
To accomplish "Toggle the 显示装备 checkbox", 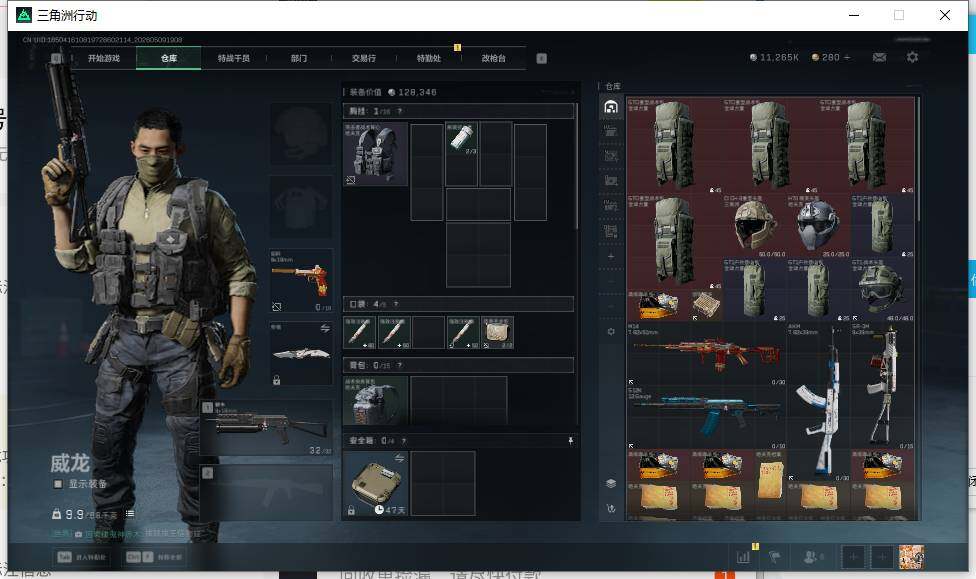I will (x=58, y=484).
